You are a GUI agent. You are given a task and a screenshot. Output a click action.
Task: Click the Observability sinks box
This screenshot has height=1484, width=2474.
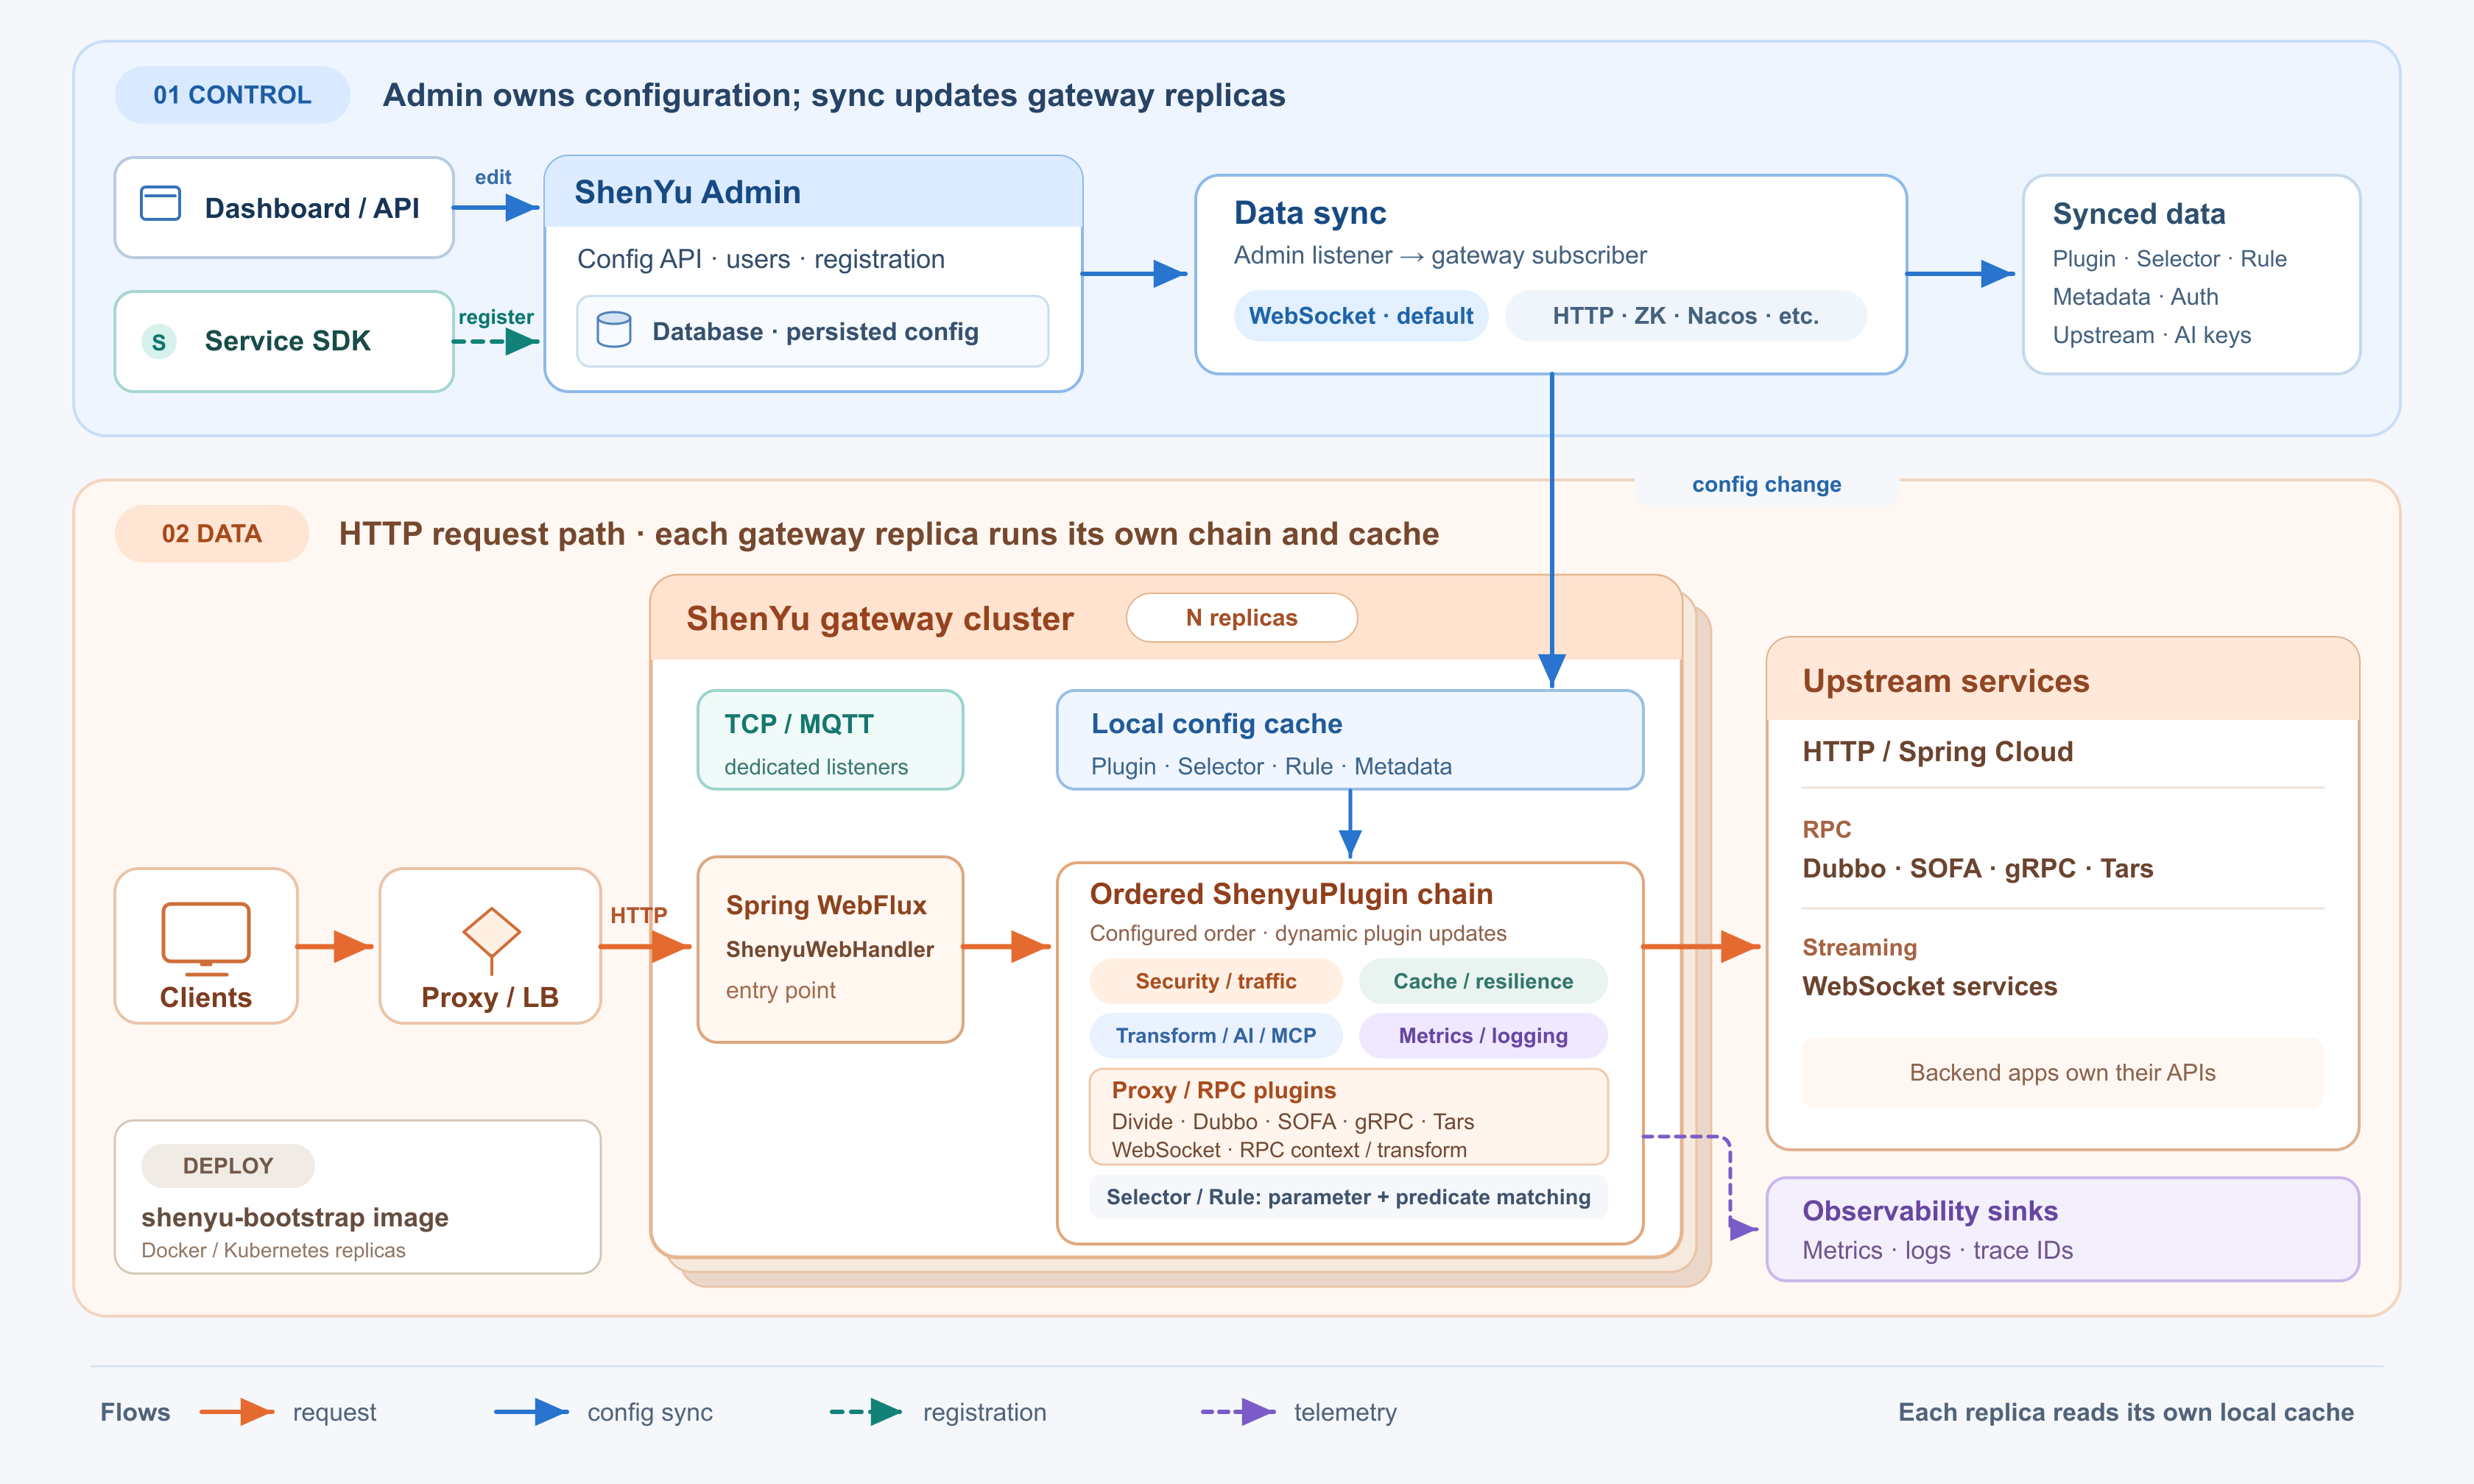(2063, 1229)
